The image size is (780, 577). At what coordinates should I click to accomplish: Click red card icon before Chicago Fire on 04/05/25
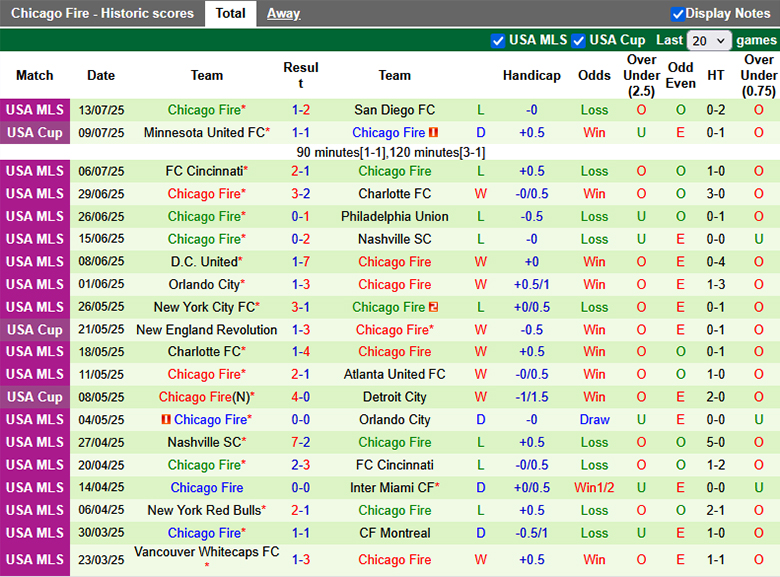pyautogui.click(x=166, y=420)
